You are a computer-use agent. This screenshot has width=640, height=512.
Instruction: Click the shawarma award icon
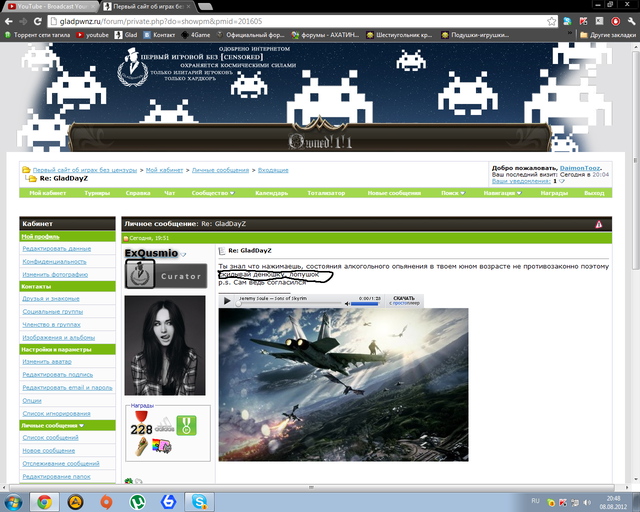[141, 446]
